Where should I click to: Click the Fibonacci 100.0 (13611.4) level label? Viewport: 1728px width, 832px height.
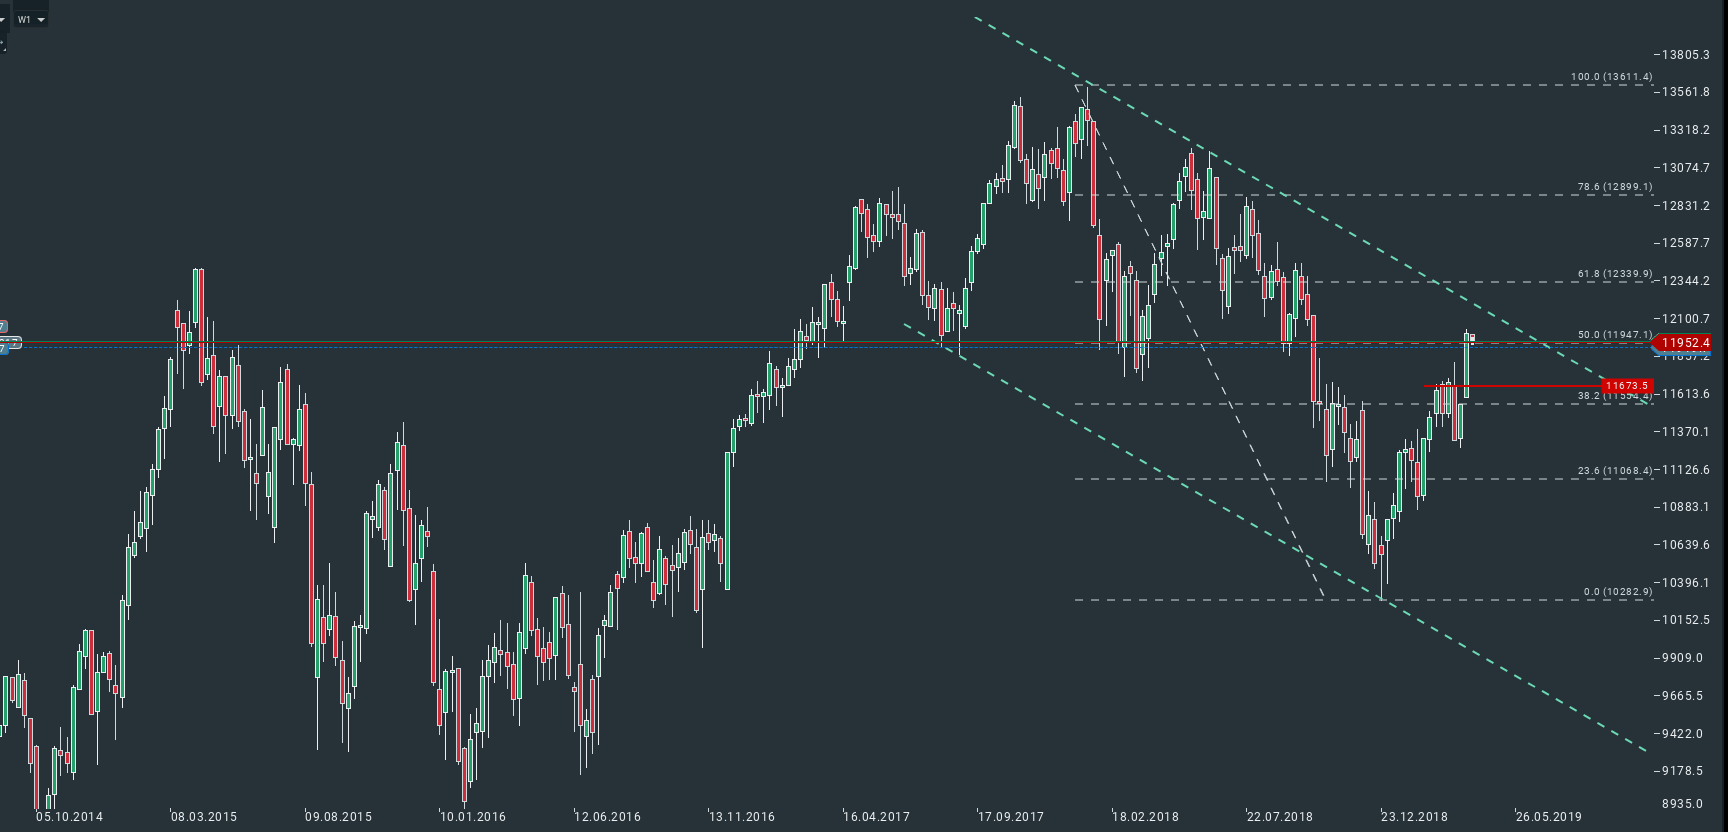1611,77
